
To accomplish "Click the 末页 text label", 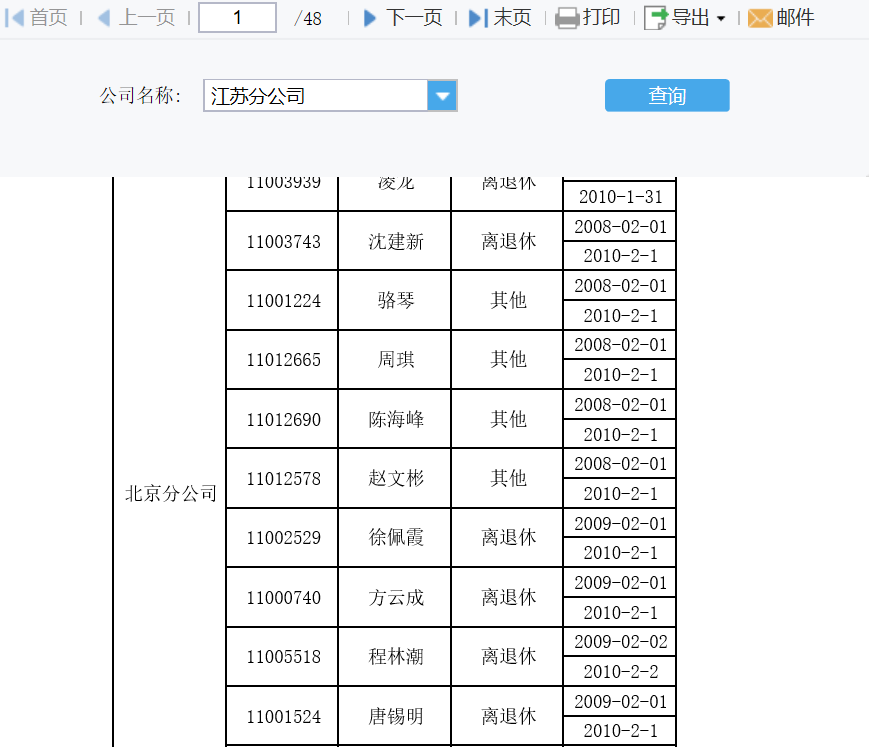I will (x=512, y=18).
